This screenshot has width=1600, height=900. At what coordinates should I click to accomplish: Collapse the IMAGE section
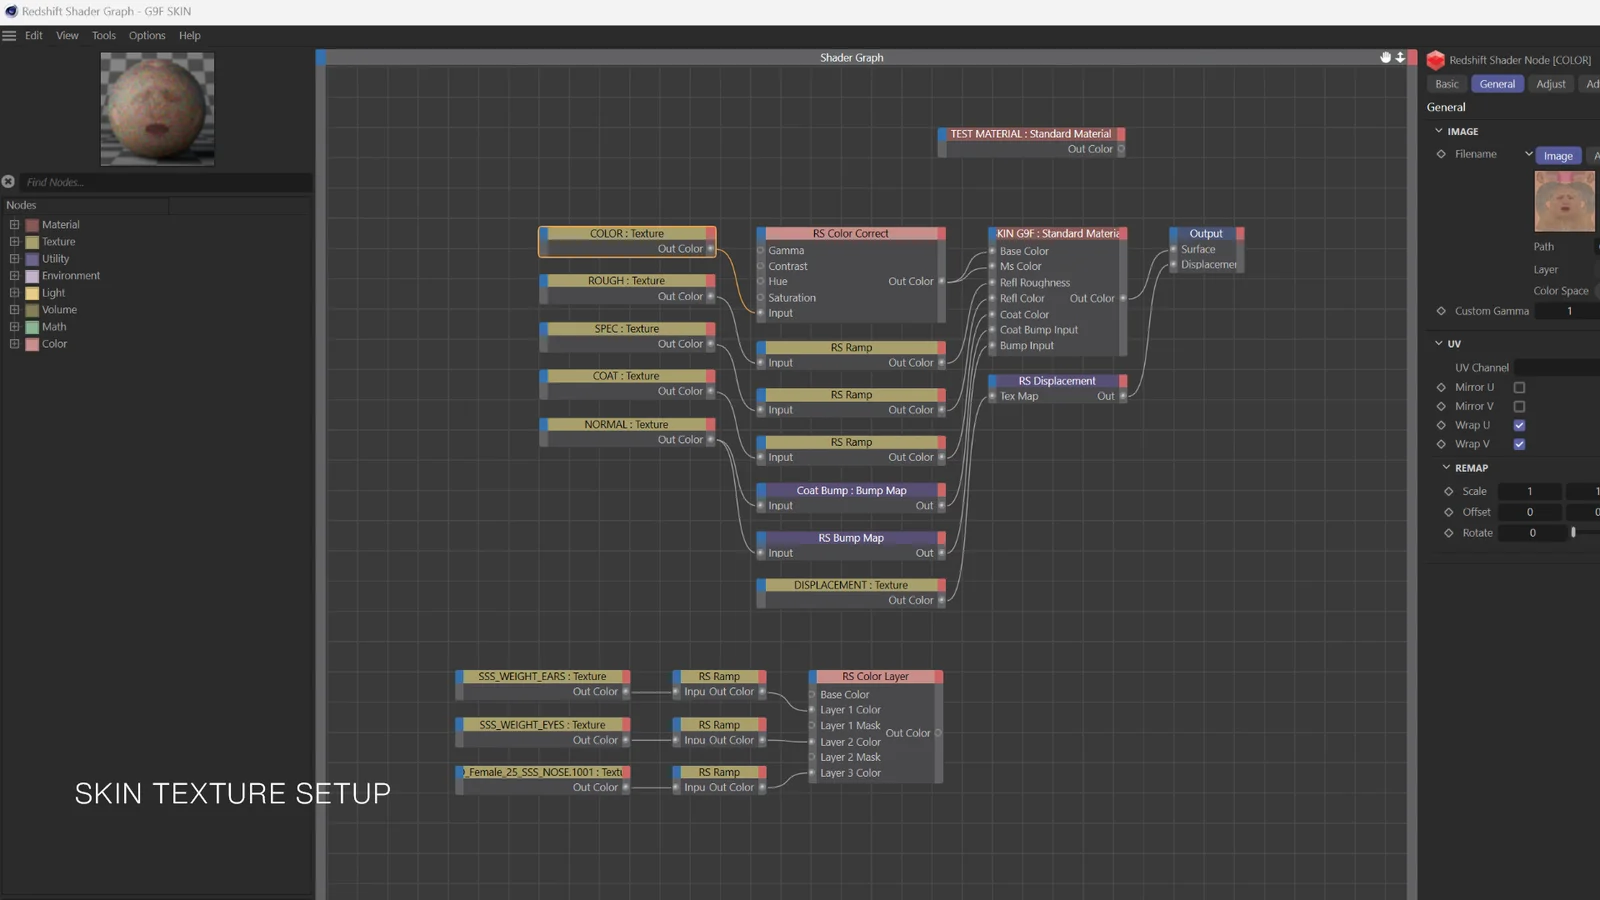coord(1439,131)
